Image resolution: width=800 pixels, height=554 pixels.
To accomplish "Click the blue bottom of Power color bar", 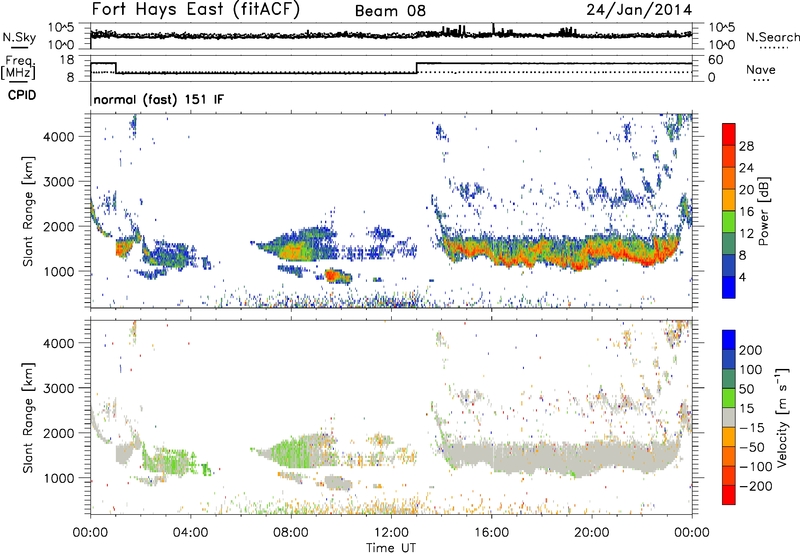I will click(x=729, y=287).
